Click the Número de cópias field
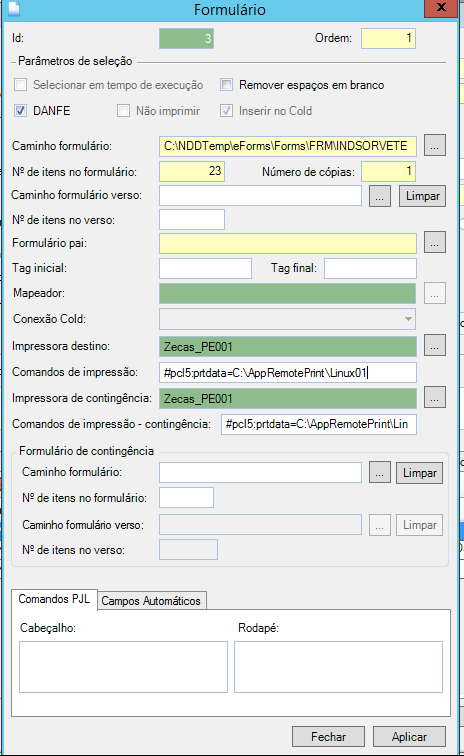The height and width of the screenshot is (756, 464). (388, 171)
